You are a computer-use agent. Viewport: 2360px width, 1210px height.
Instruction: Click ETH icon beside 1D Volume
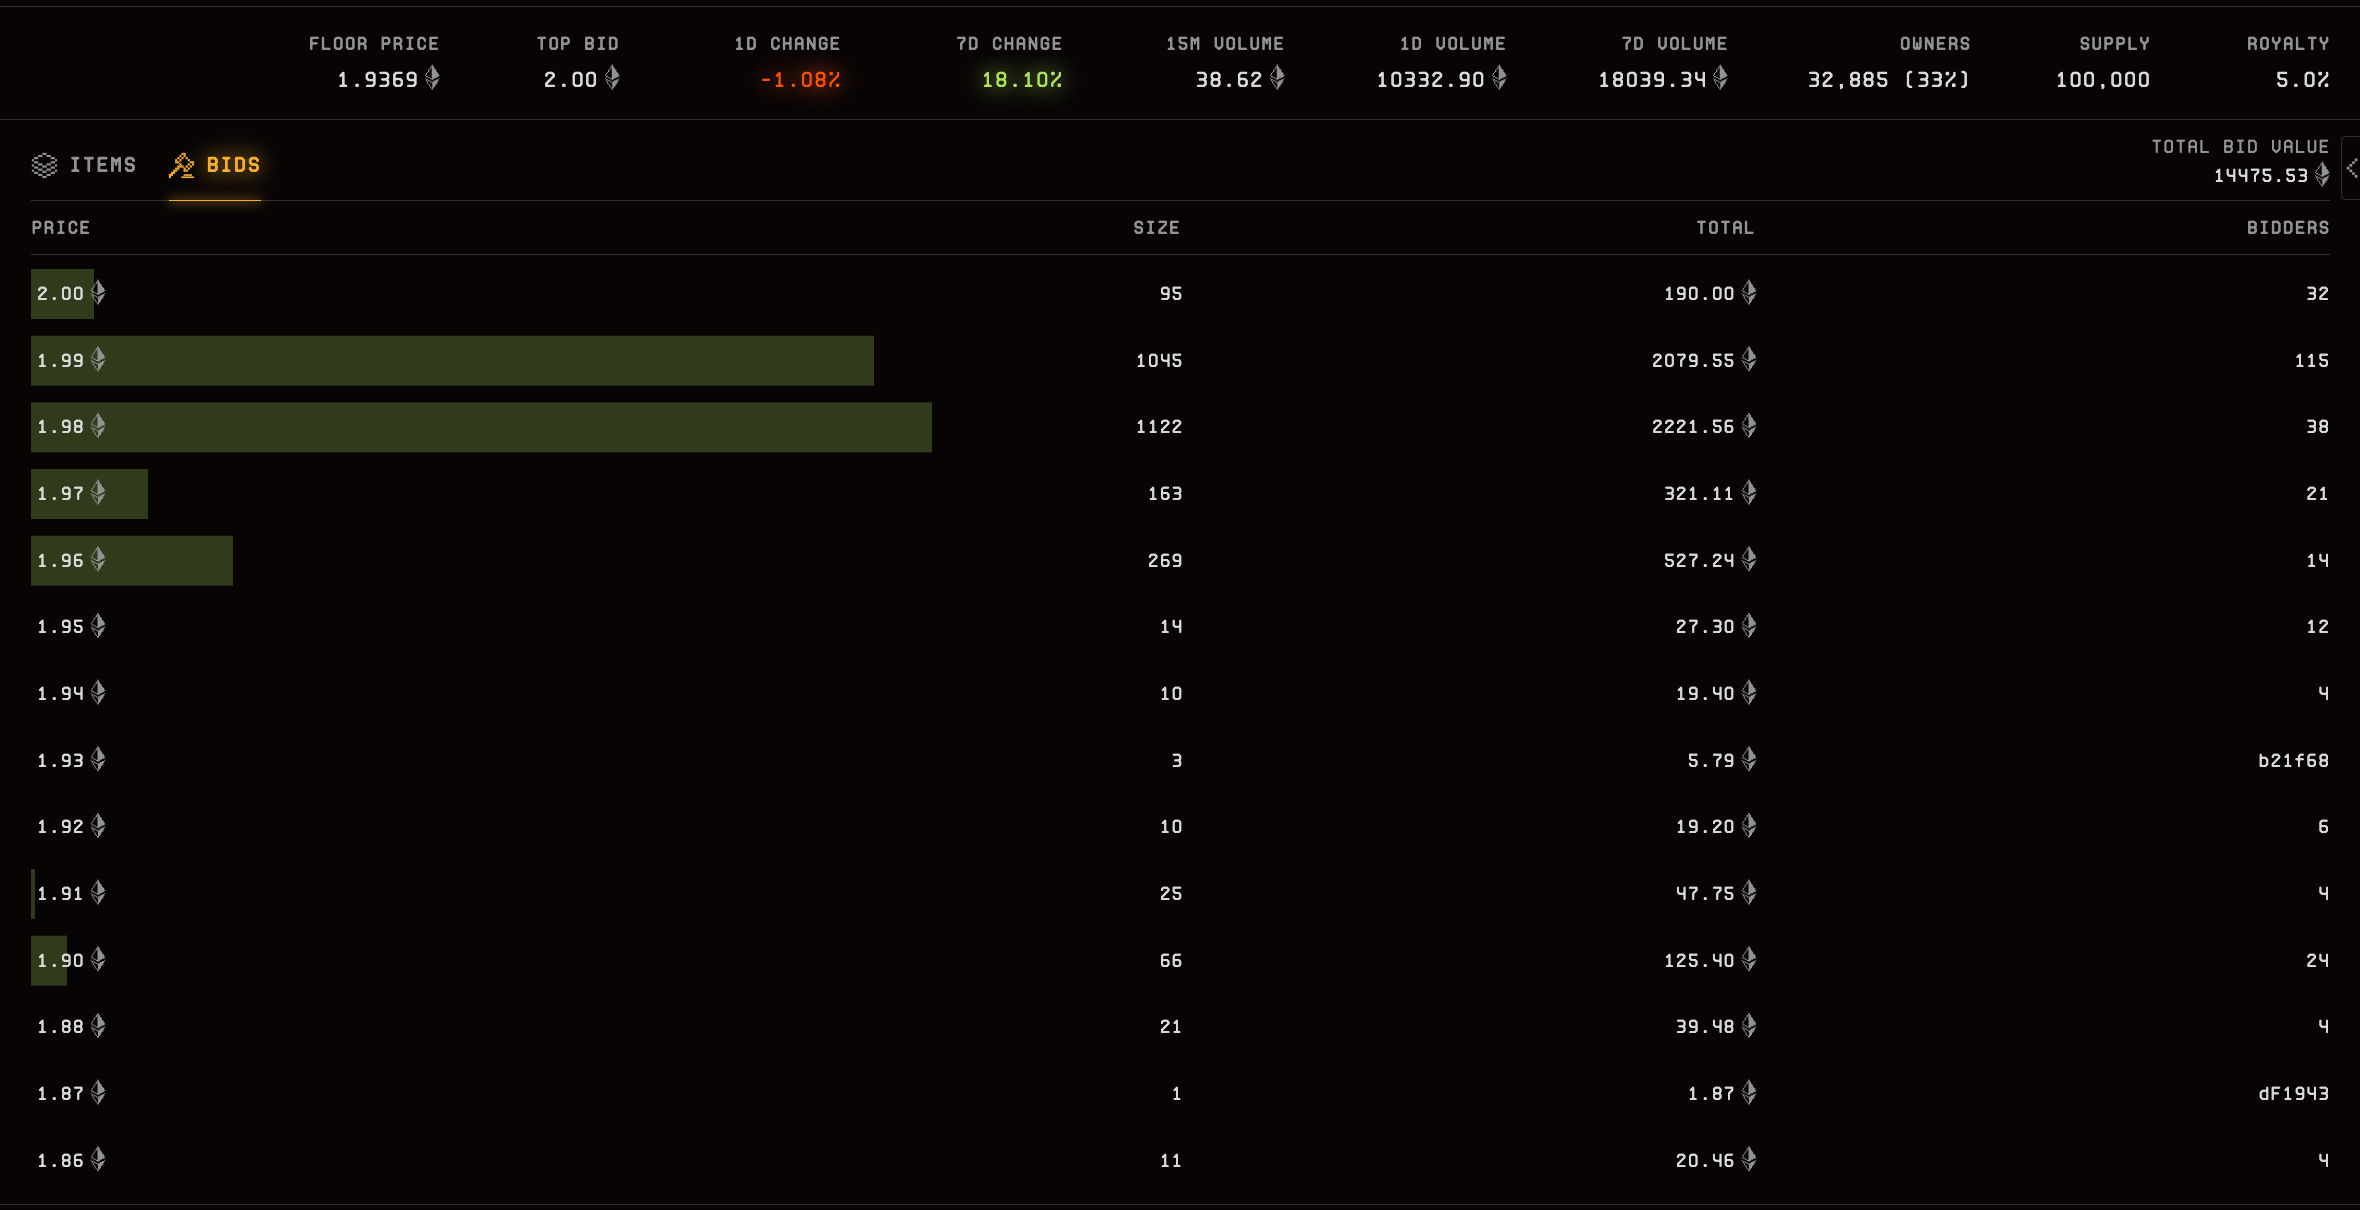(x=1499, y=78)
